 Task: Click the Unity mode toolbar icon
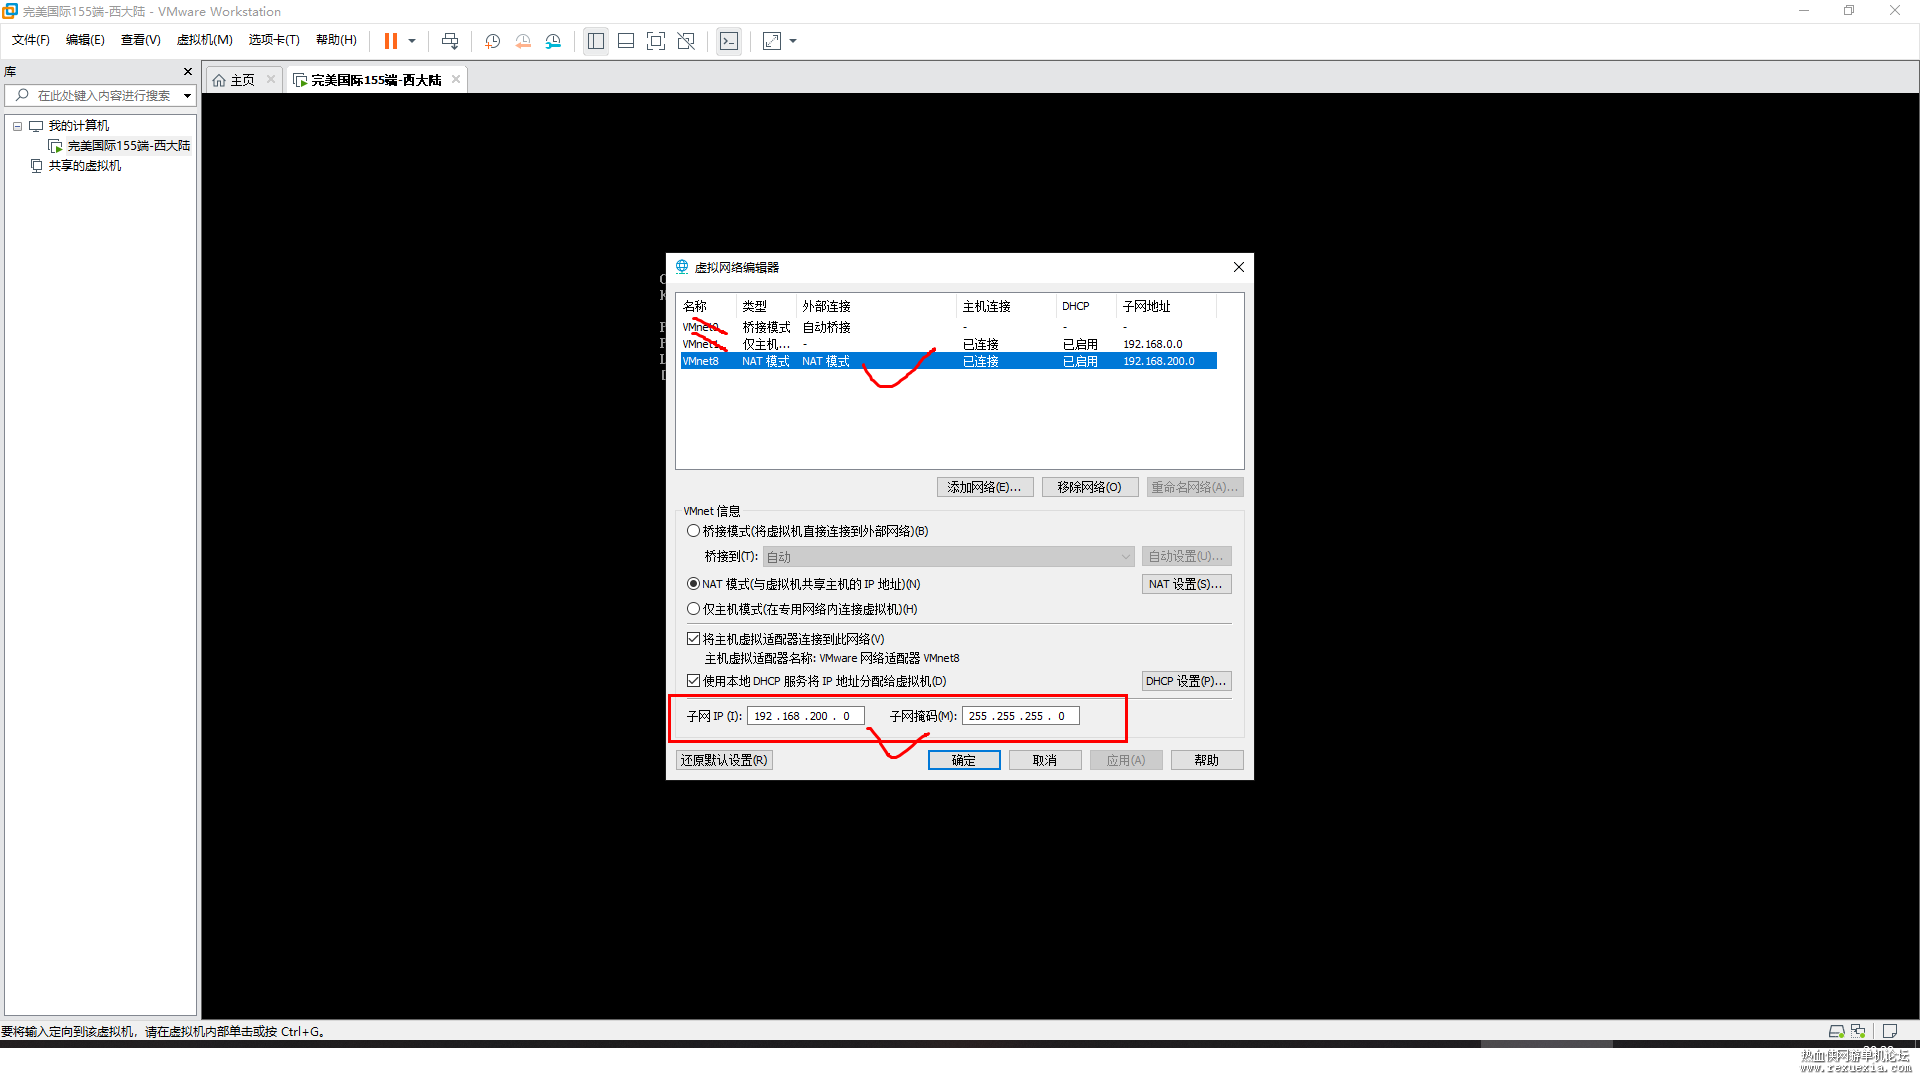pos(686,41)
